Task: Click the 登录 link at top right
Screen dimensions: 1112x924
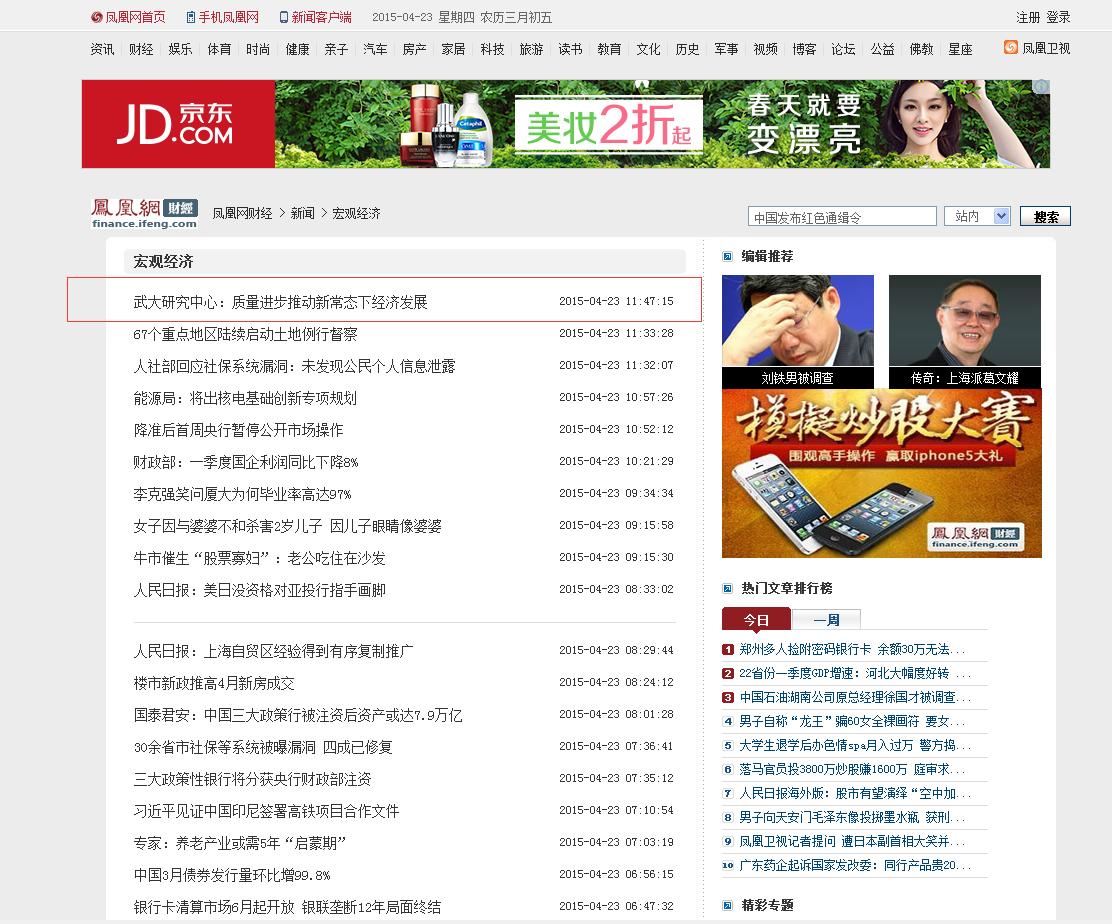Action: click(x=1058, y=17)
